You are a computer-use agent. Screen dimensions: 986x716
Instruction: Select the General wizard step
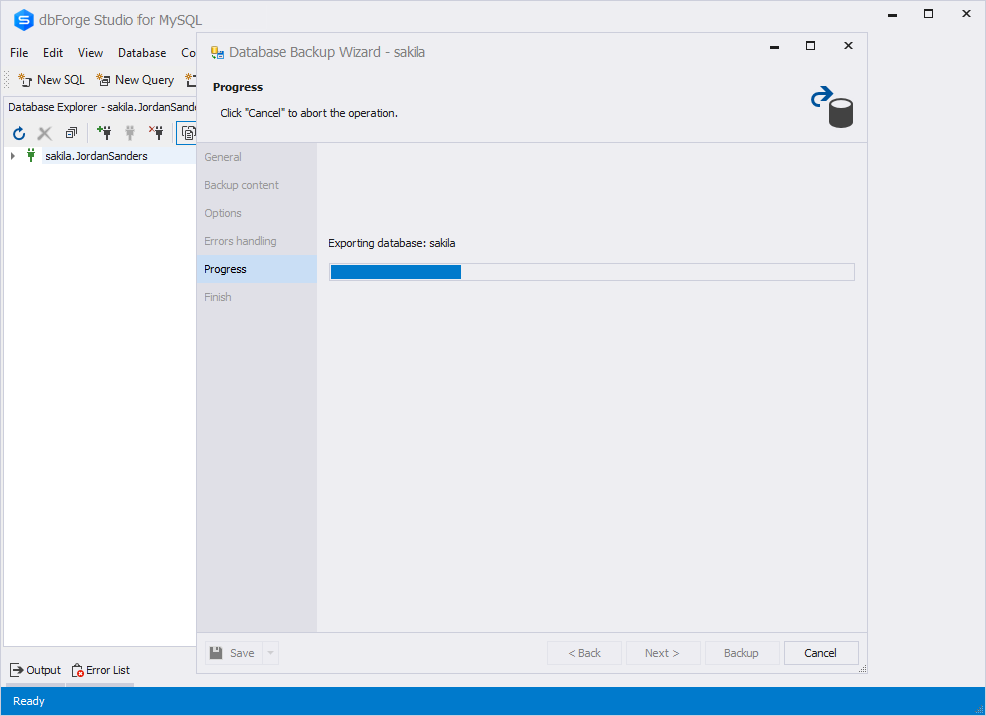(257, 157)
